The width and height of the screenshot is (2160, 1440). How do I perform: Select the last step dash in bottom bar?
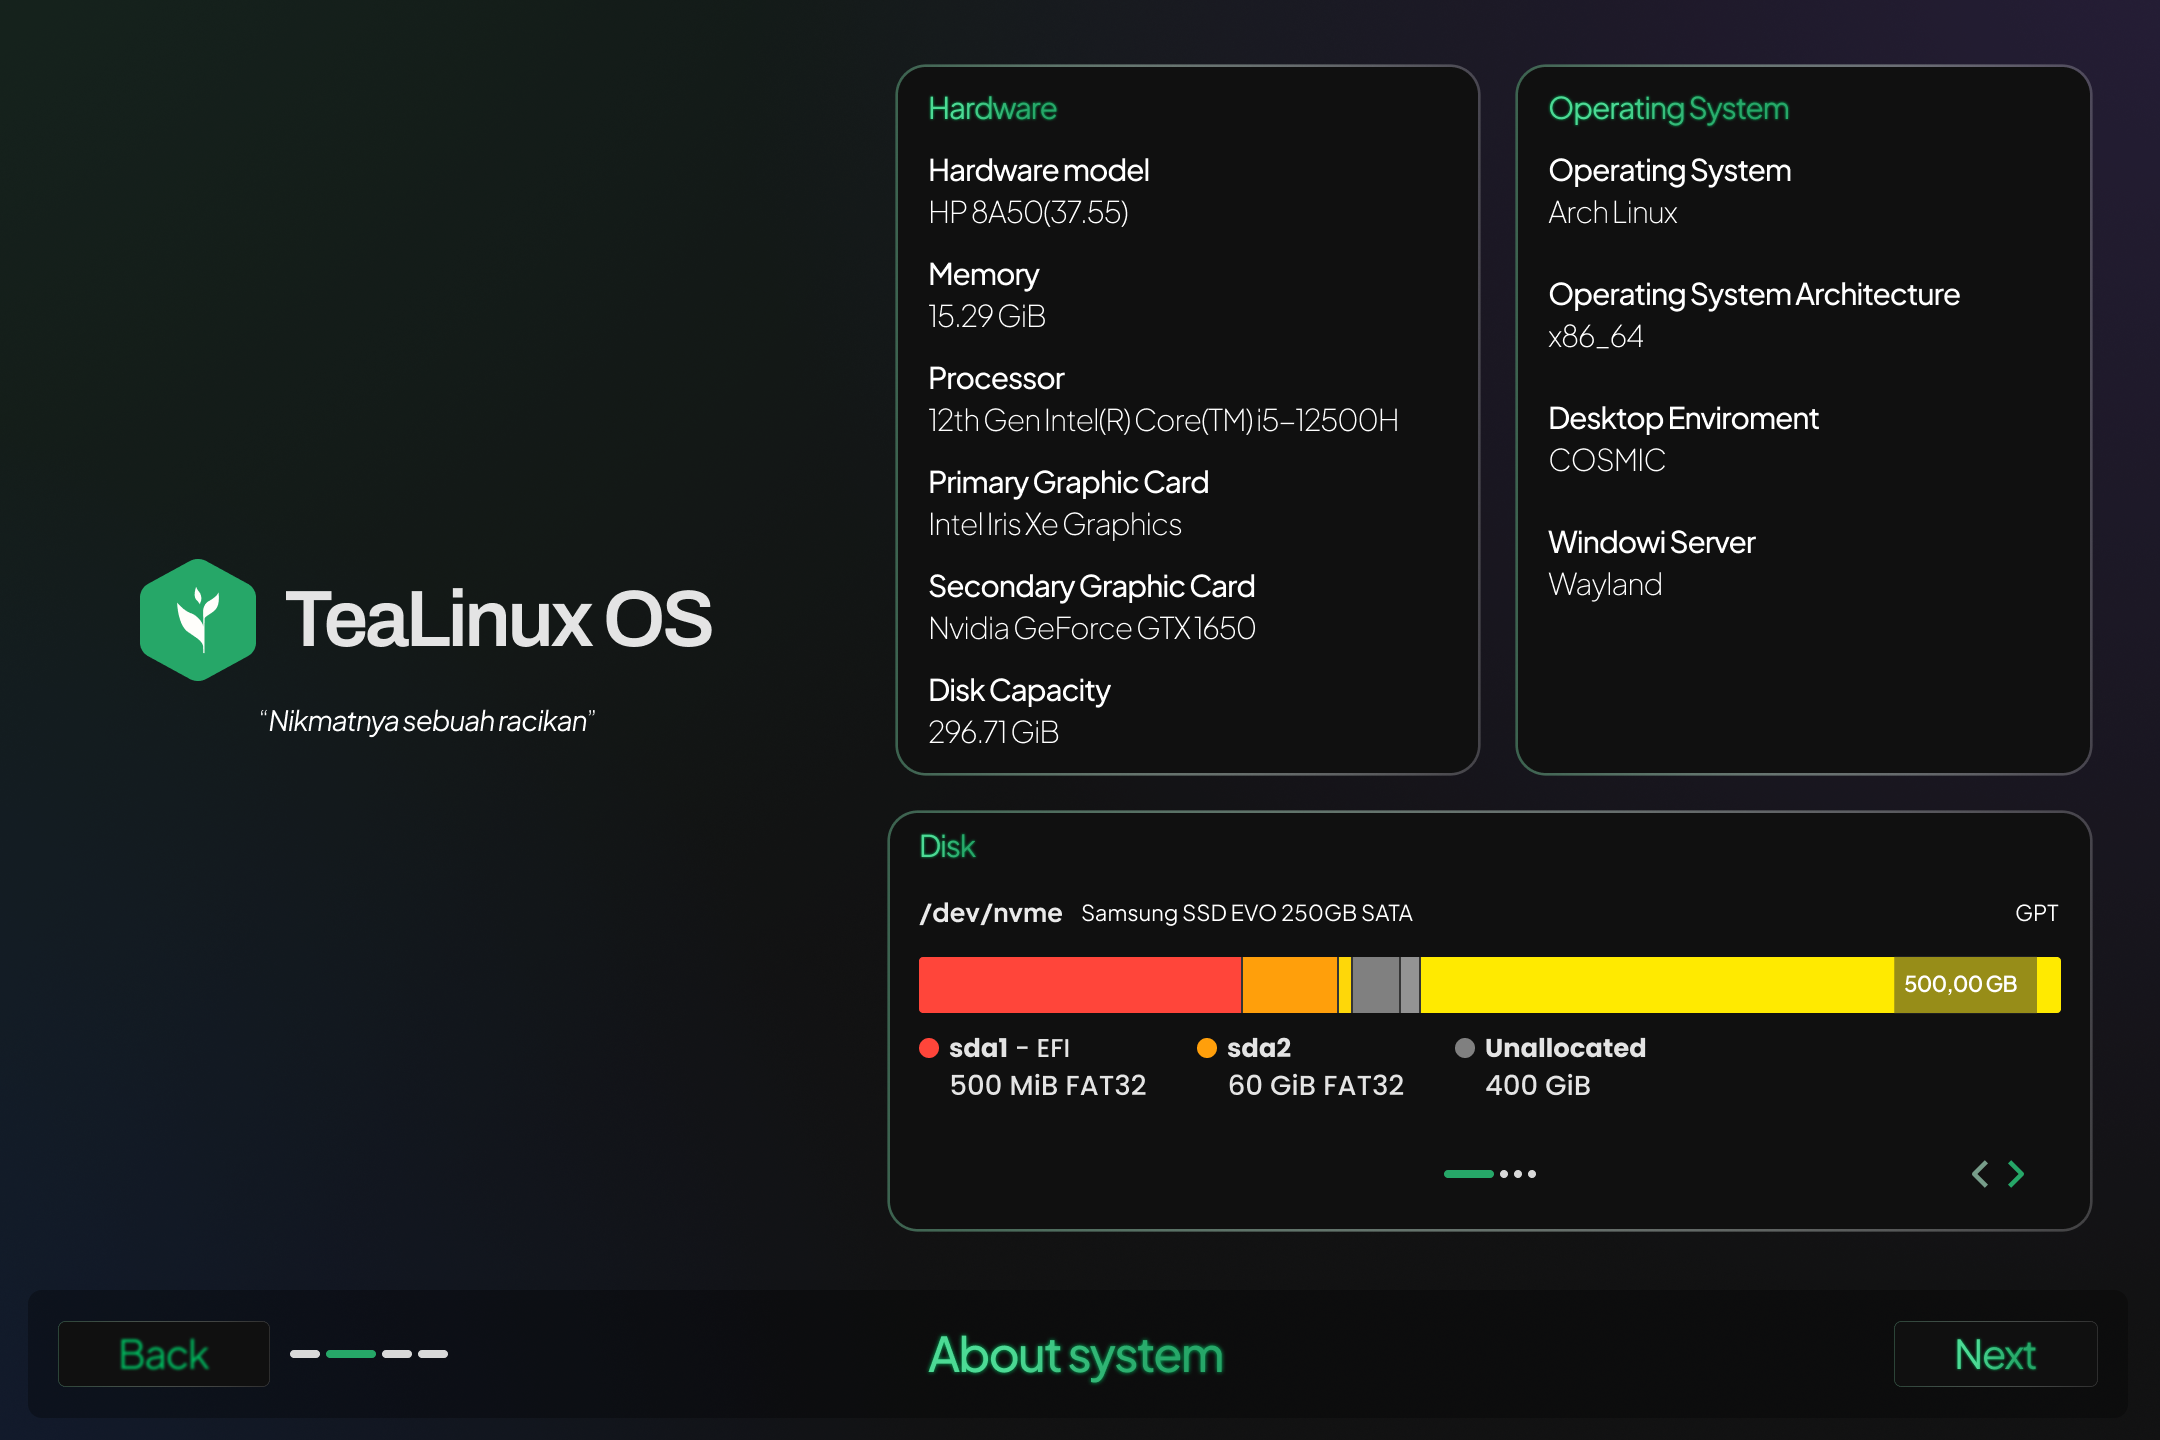(x=433, y=1354)
